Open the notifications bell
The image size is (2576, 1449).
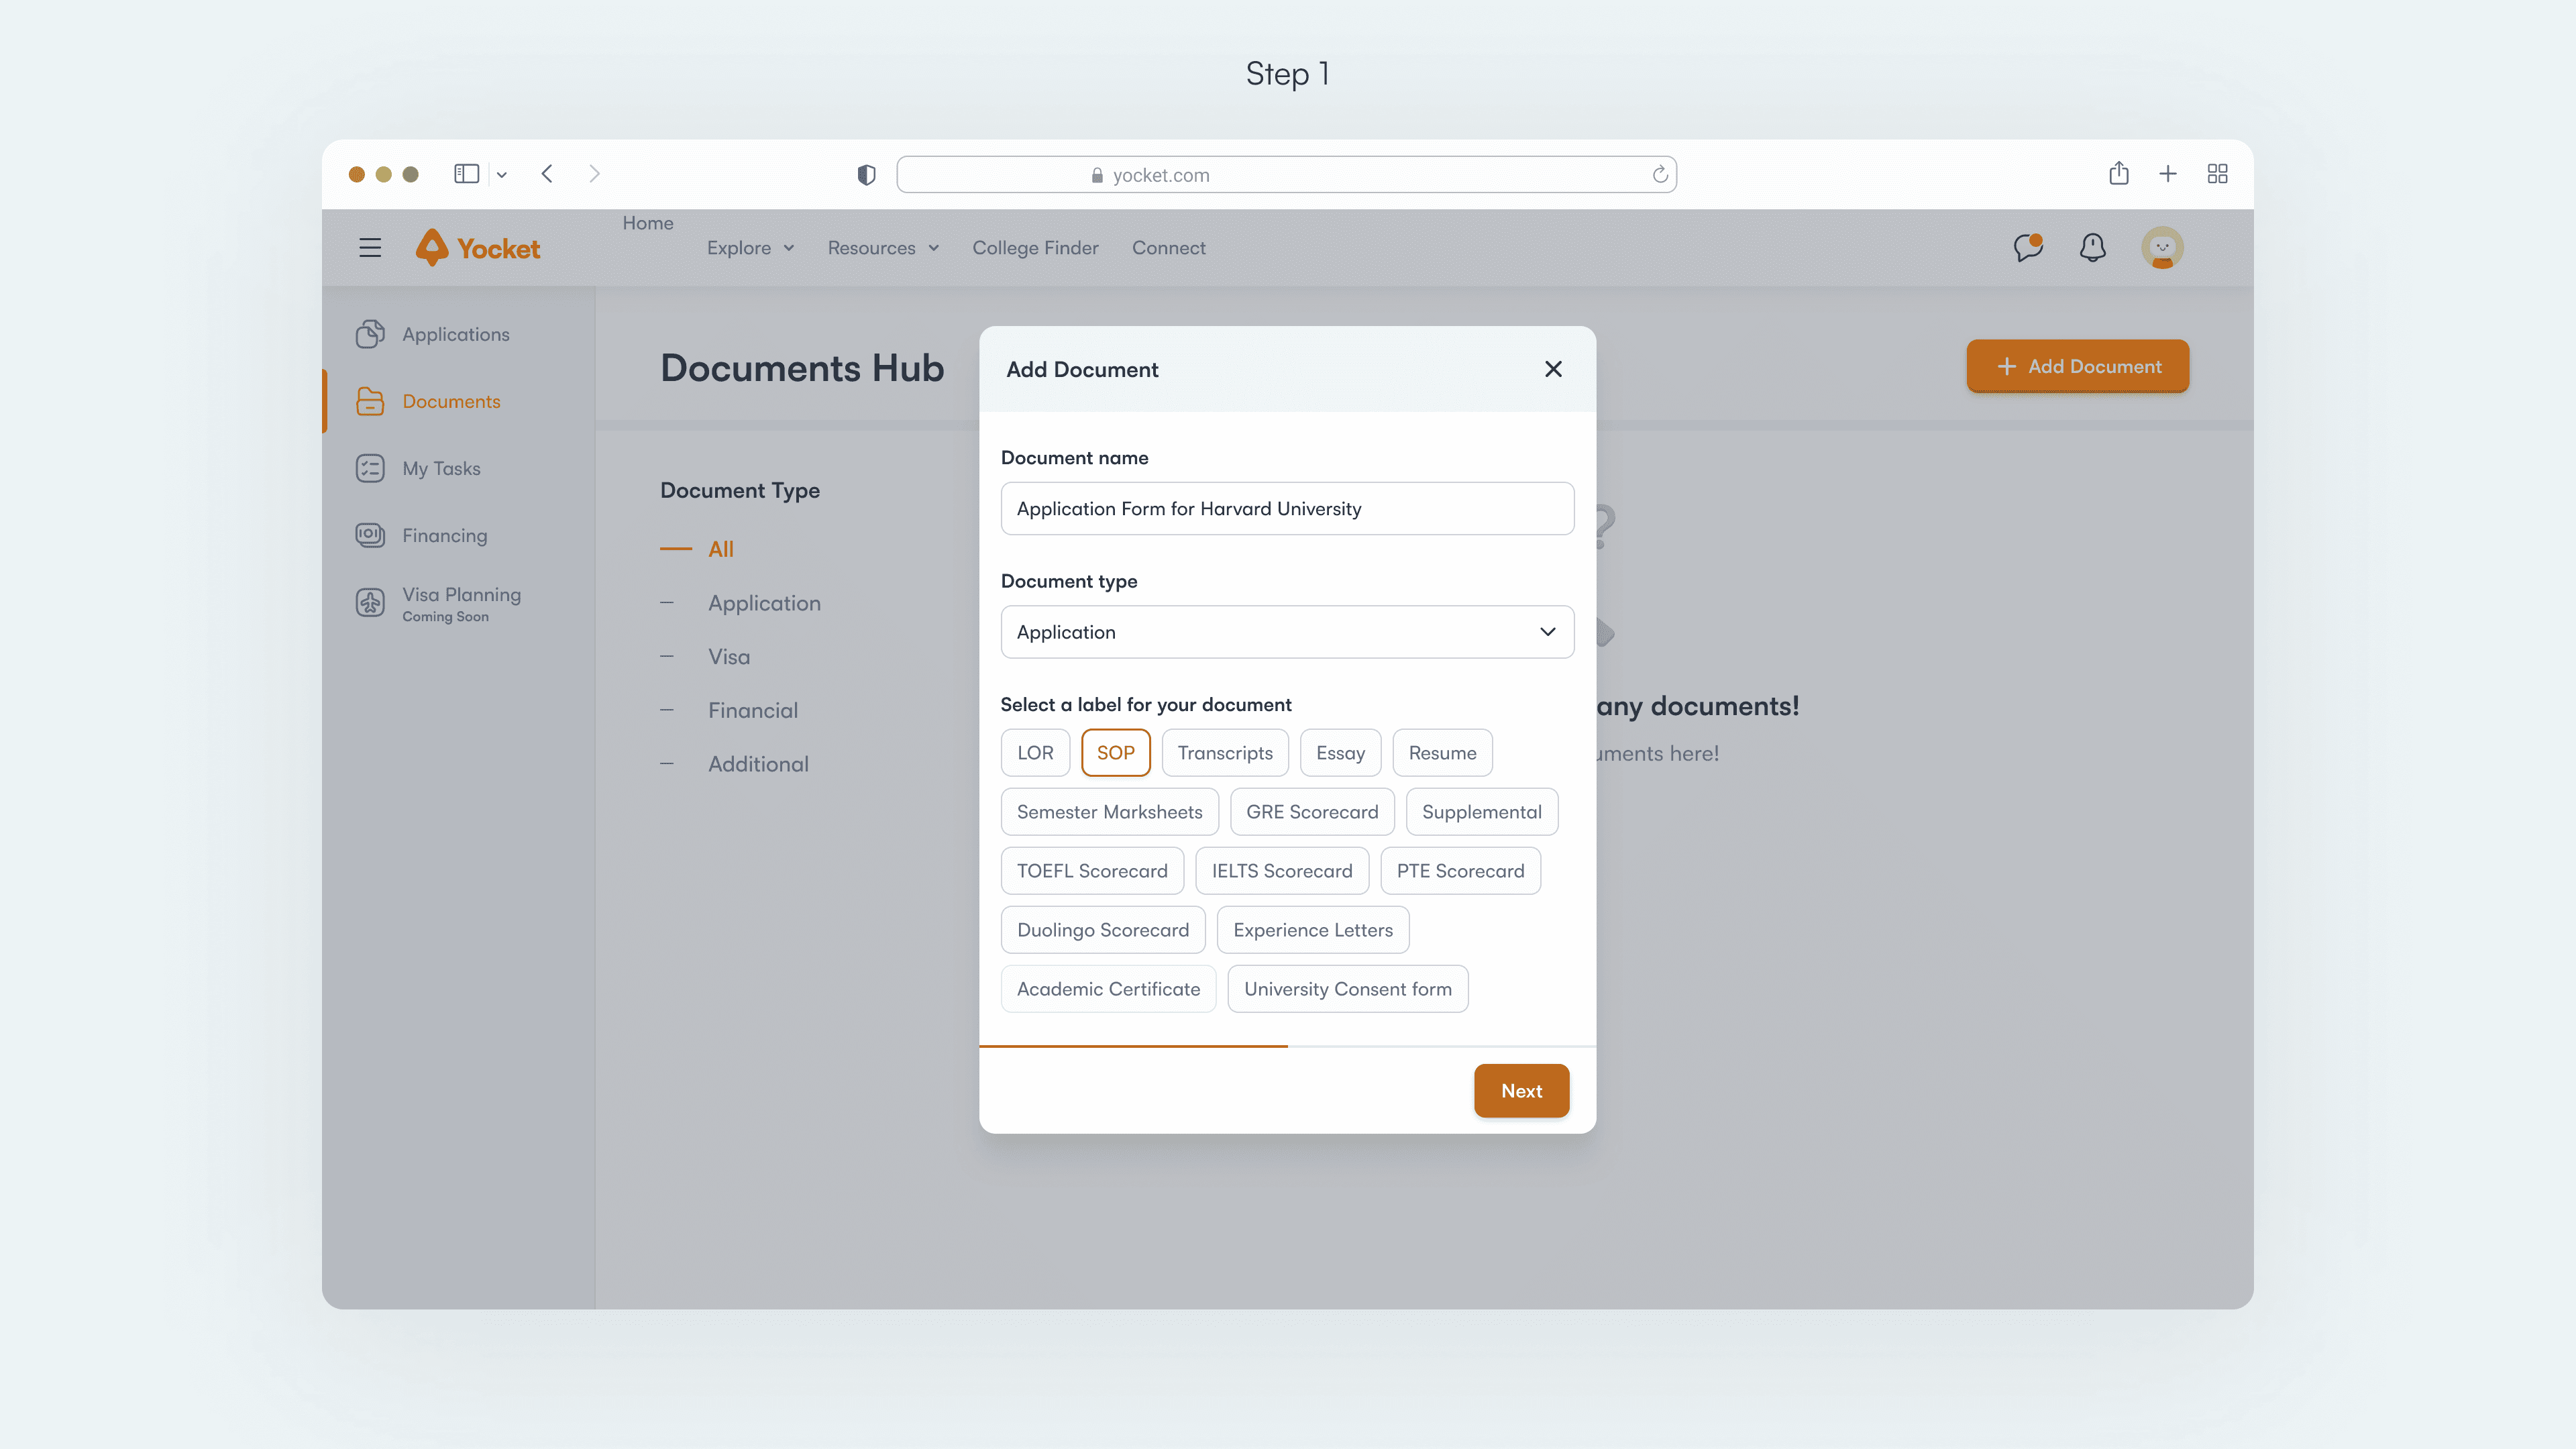pos(2092,248)
